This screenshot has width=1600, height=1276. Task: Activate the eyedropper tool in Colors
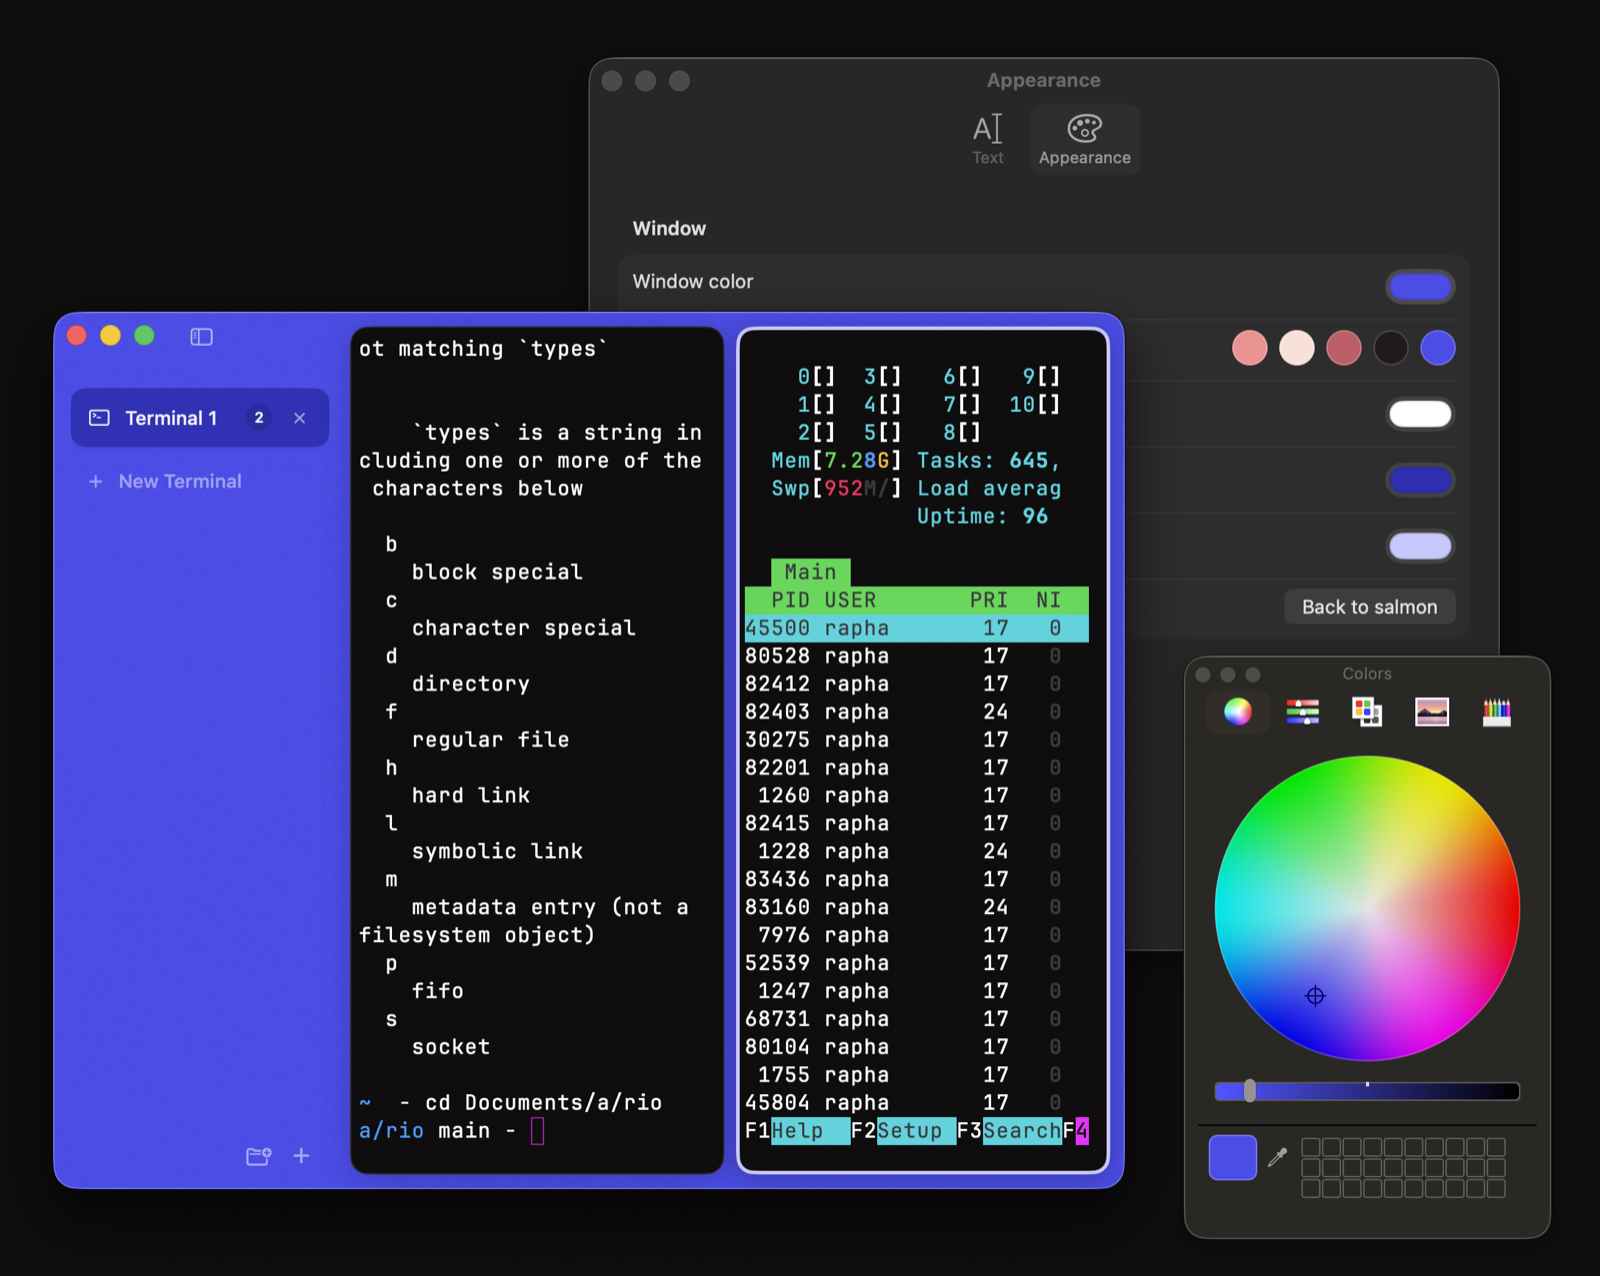(x=1277, y=1158)
